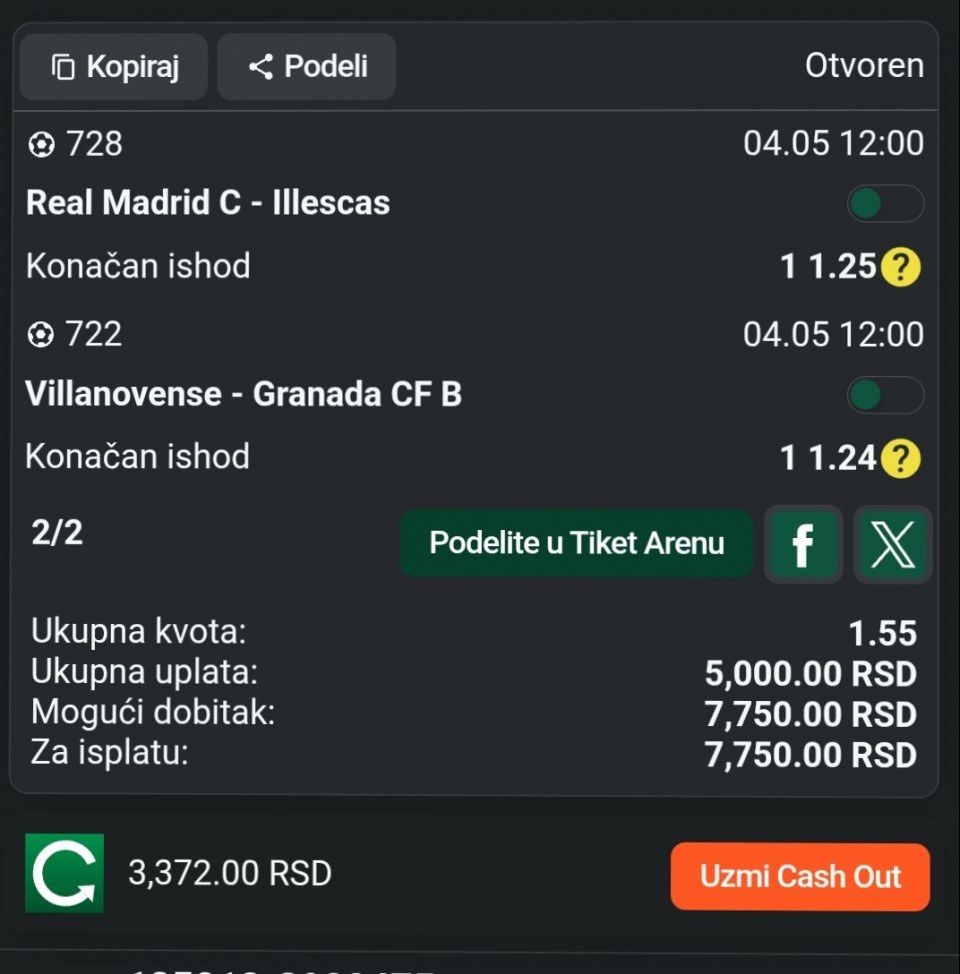Click soccer ball icon beside 722
This screenshot has height=974, width=960.
click(41, 335)
